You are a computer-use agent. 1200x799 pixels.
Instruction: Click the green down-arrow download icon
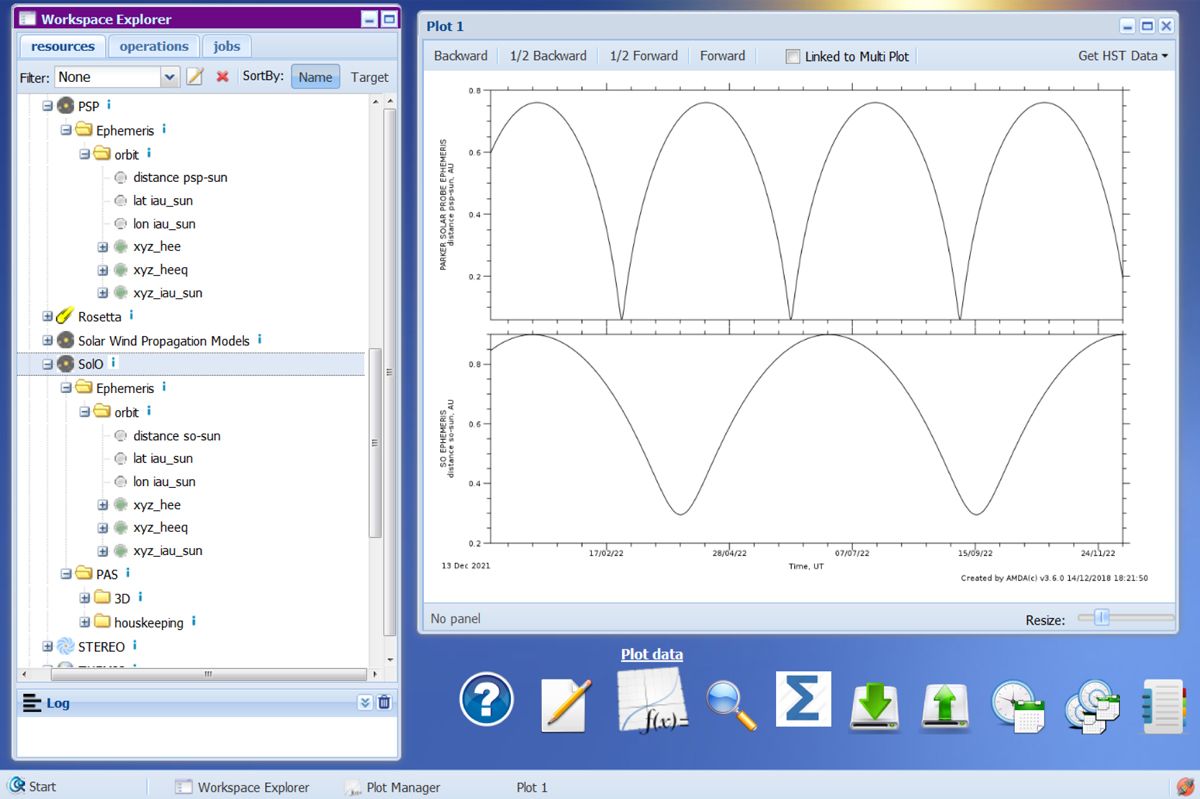(x=875, y=705)
